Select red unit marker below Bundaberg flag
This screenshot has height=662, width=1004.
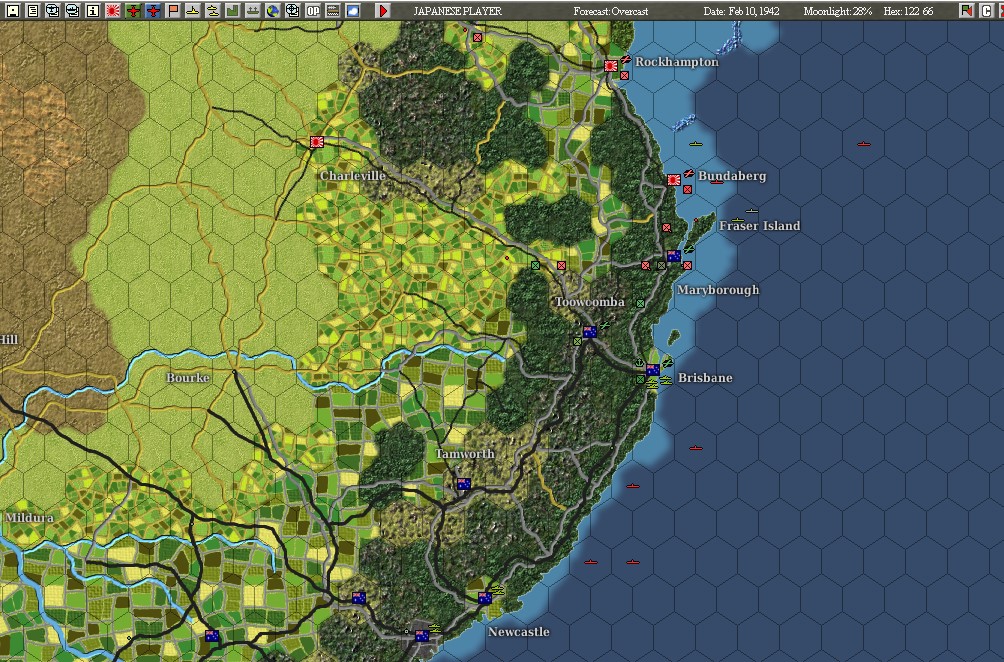(x=687, y=190)
